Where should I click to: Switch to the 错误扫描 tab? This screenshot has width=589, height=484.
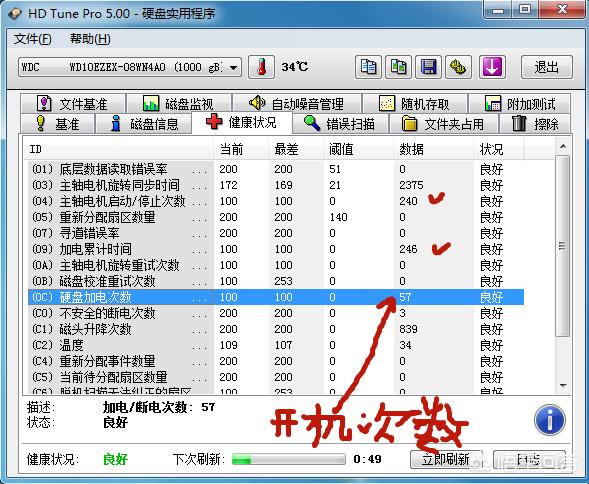pyautogui.click(x=340, y=124)
